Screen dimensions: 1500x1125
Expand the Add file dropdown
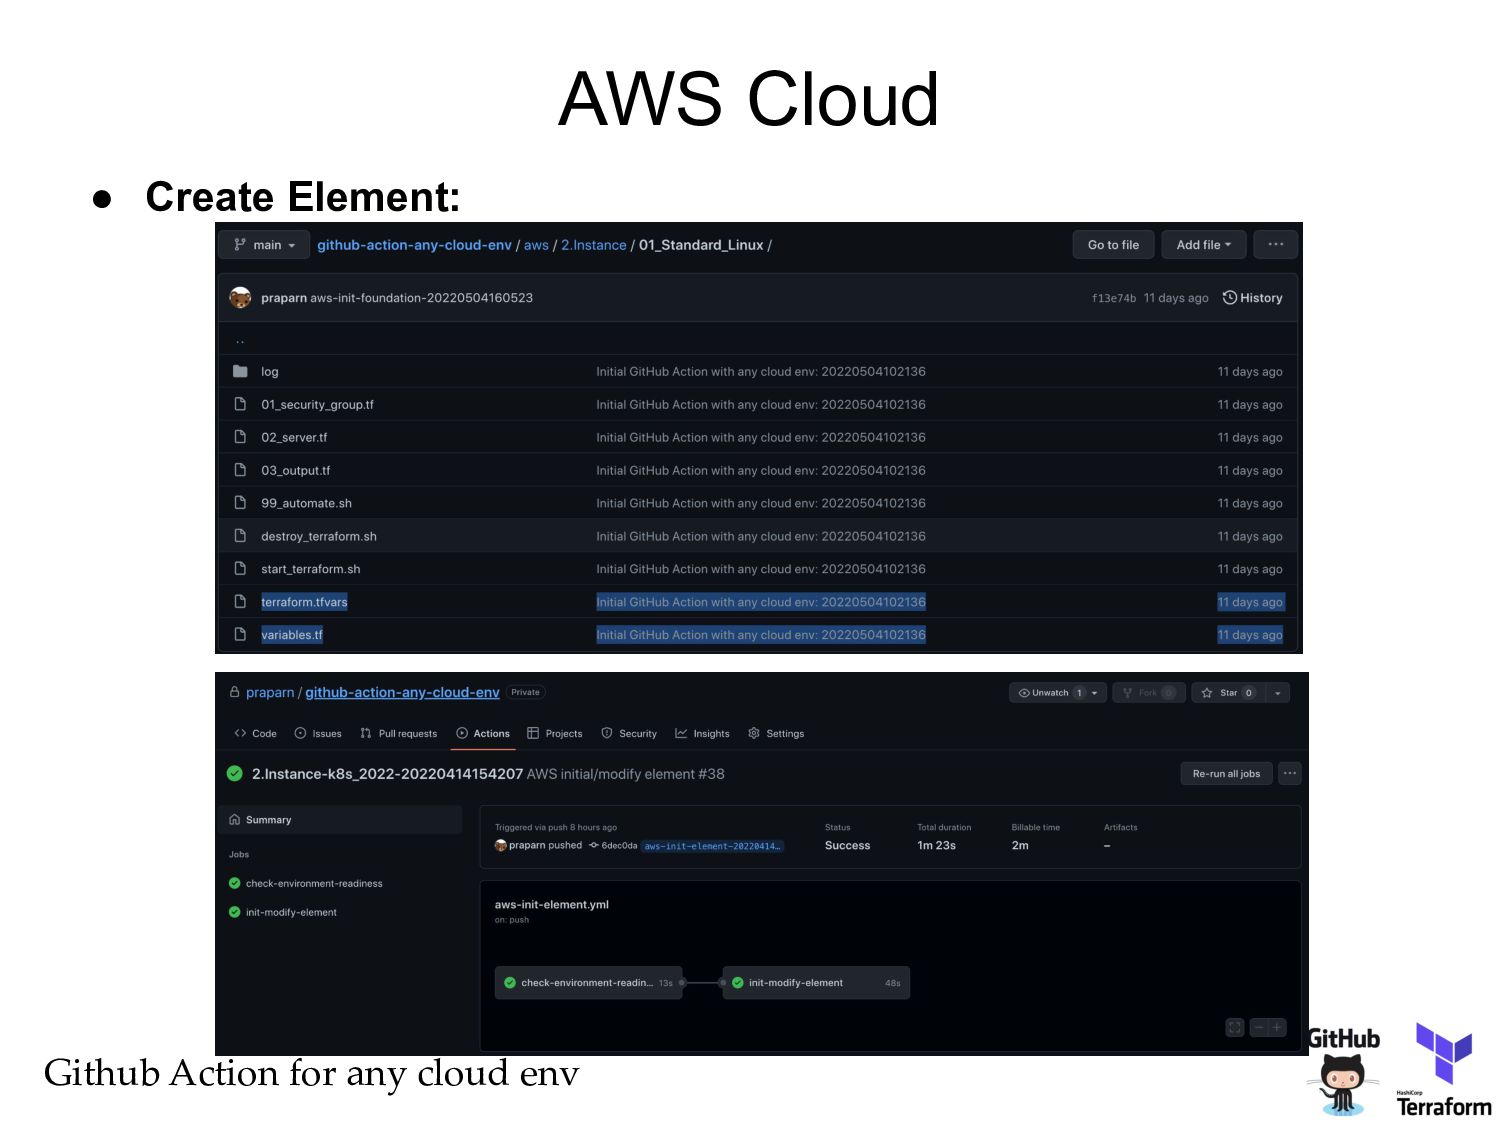pyautogui.click(x=1203, y=245)
